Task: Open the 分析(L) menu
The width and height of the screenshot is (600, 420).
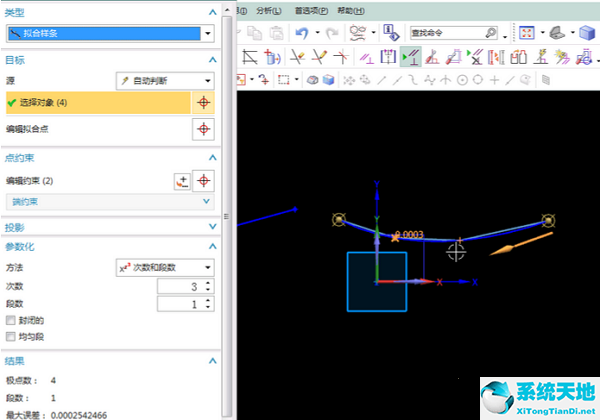Action: pyautogui.click(x=269, y=11)
